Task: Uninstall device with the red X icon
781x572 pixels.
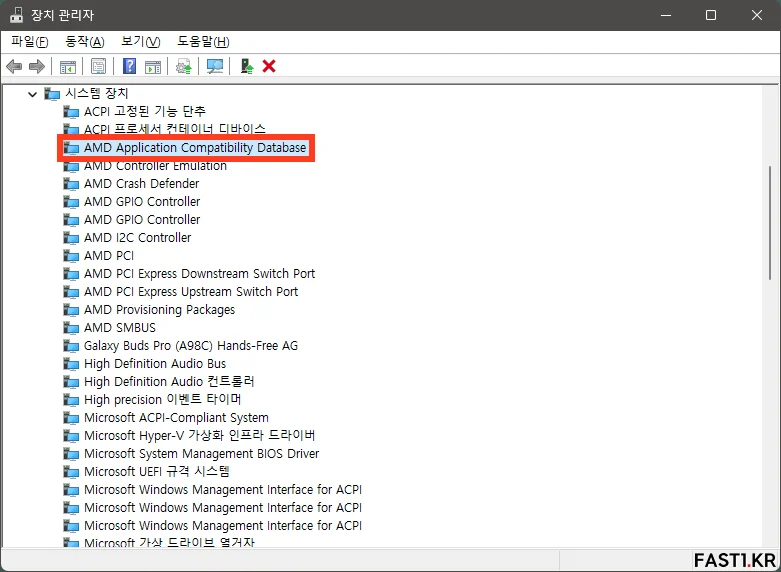Action: [x=269, y=66]
